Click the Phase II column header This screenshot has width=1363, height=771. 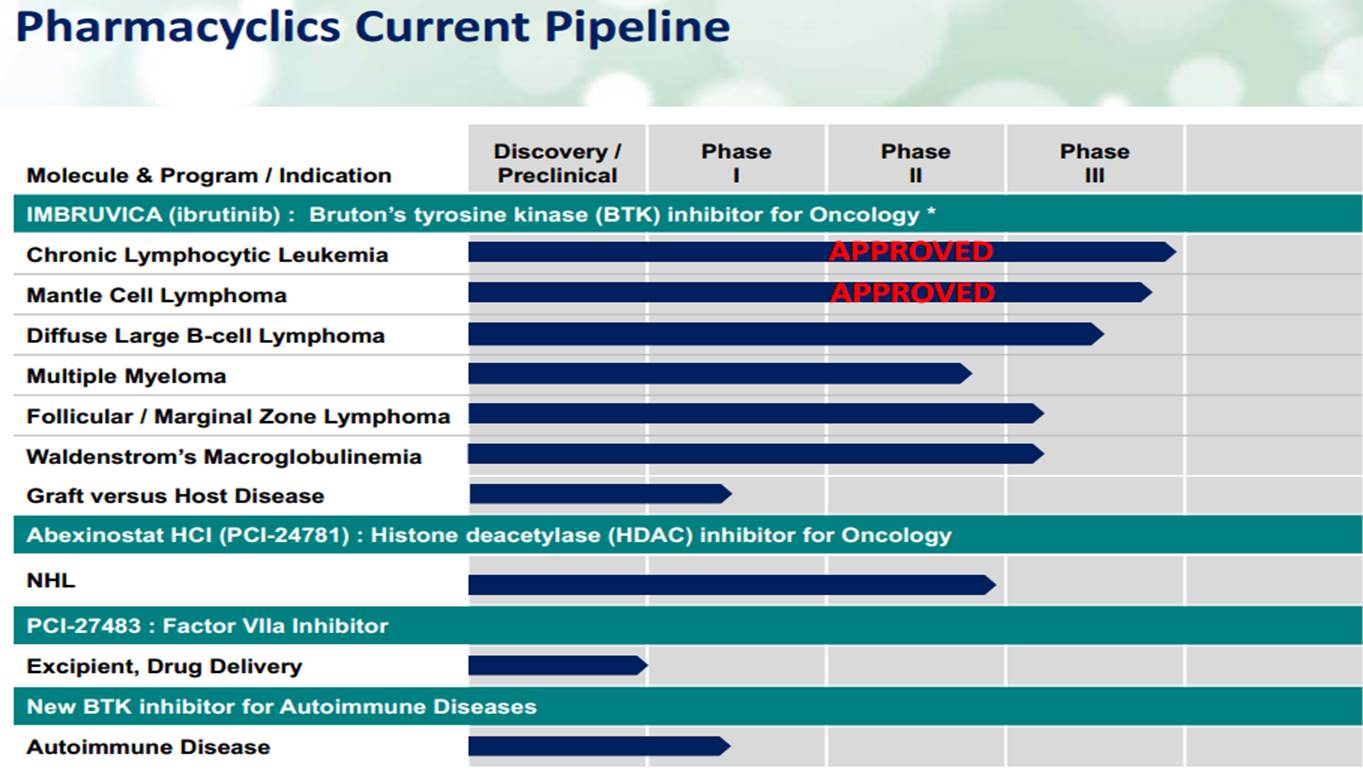(915, 163)
